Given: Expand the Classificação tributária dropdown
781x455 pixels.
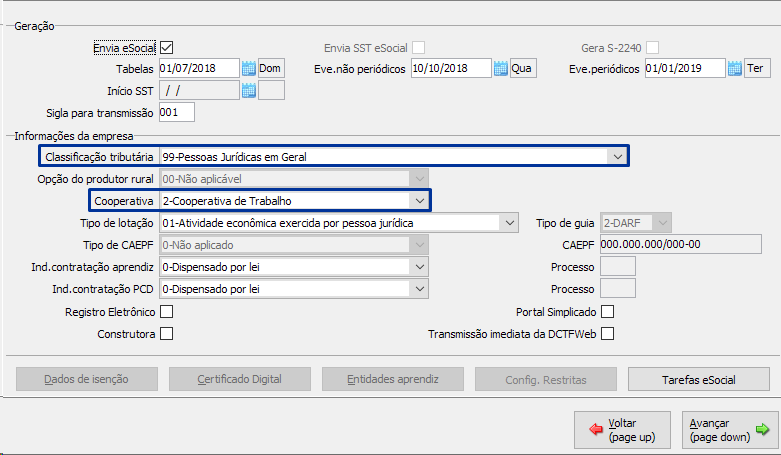Looking at the screenshot, I should pyautogui.click(x=618, y=156).
